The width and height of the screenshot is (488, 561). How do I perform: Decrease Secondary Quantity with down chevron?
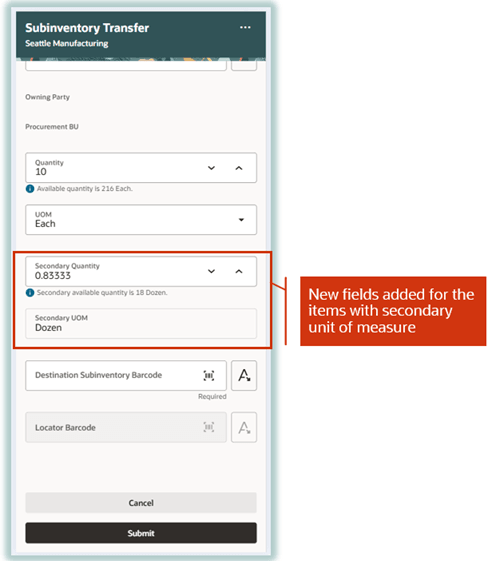[x=211, y=271]
